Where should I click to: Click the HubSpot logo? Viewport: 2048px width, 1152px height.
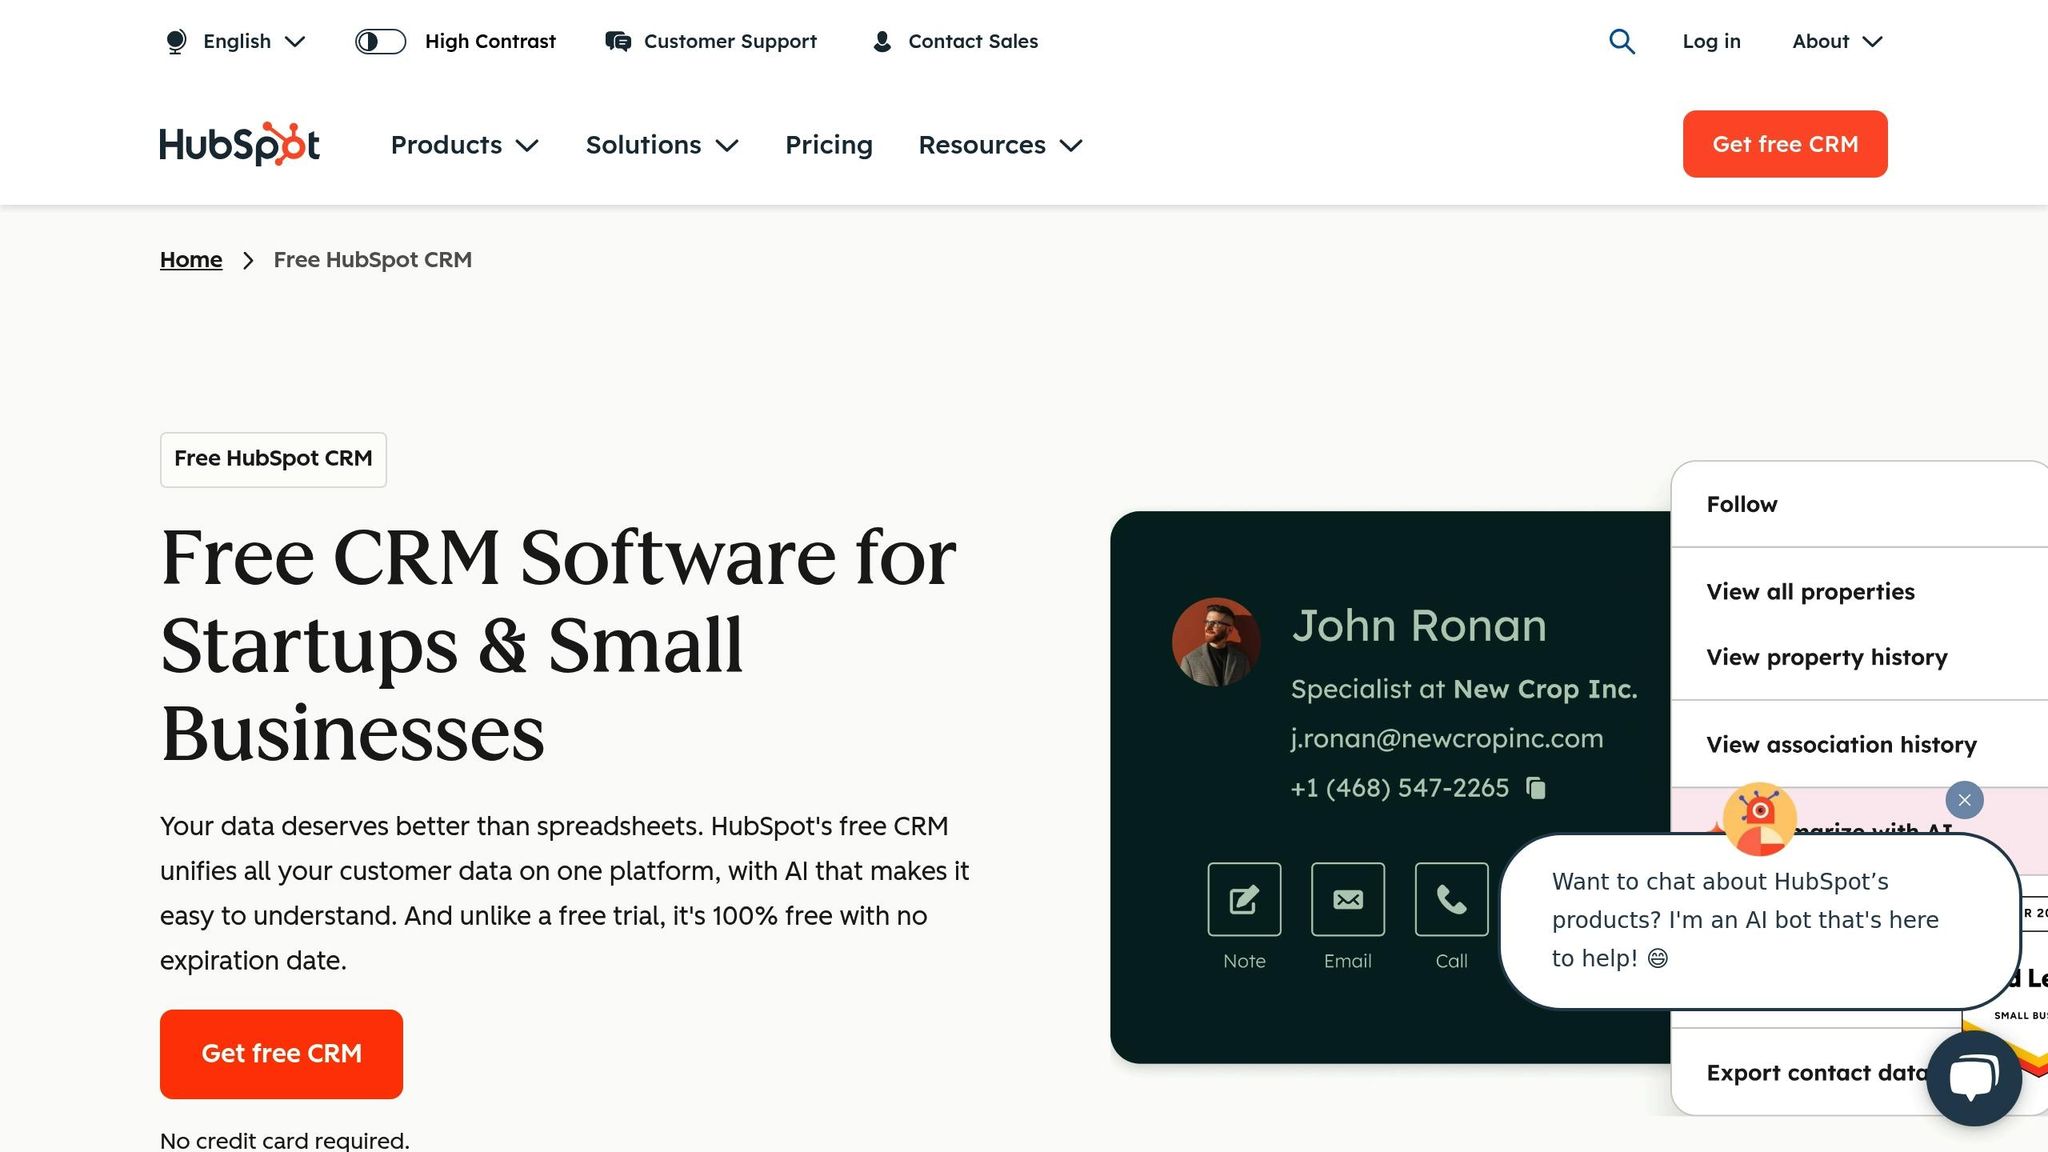240,144
